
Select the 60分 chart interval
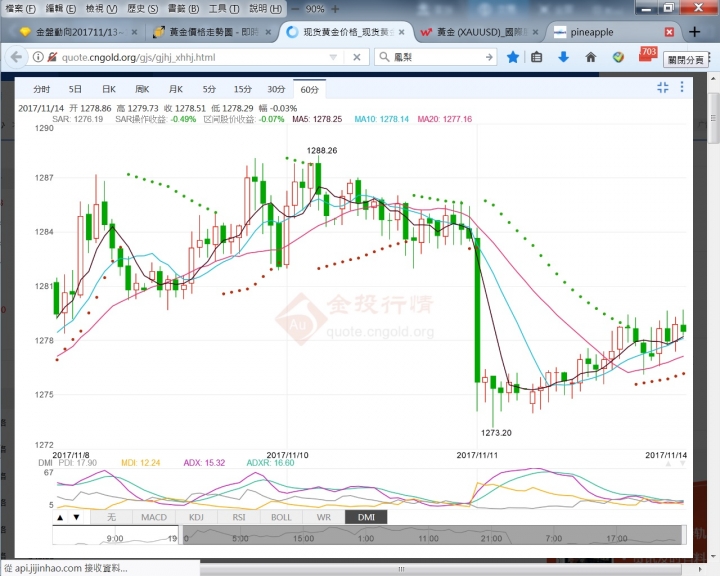coord(308,89)
